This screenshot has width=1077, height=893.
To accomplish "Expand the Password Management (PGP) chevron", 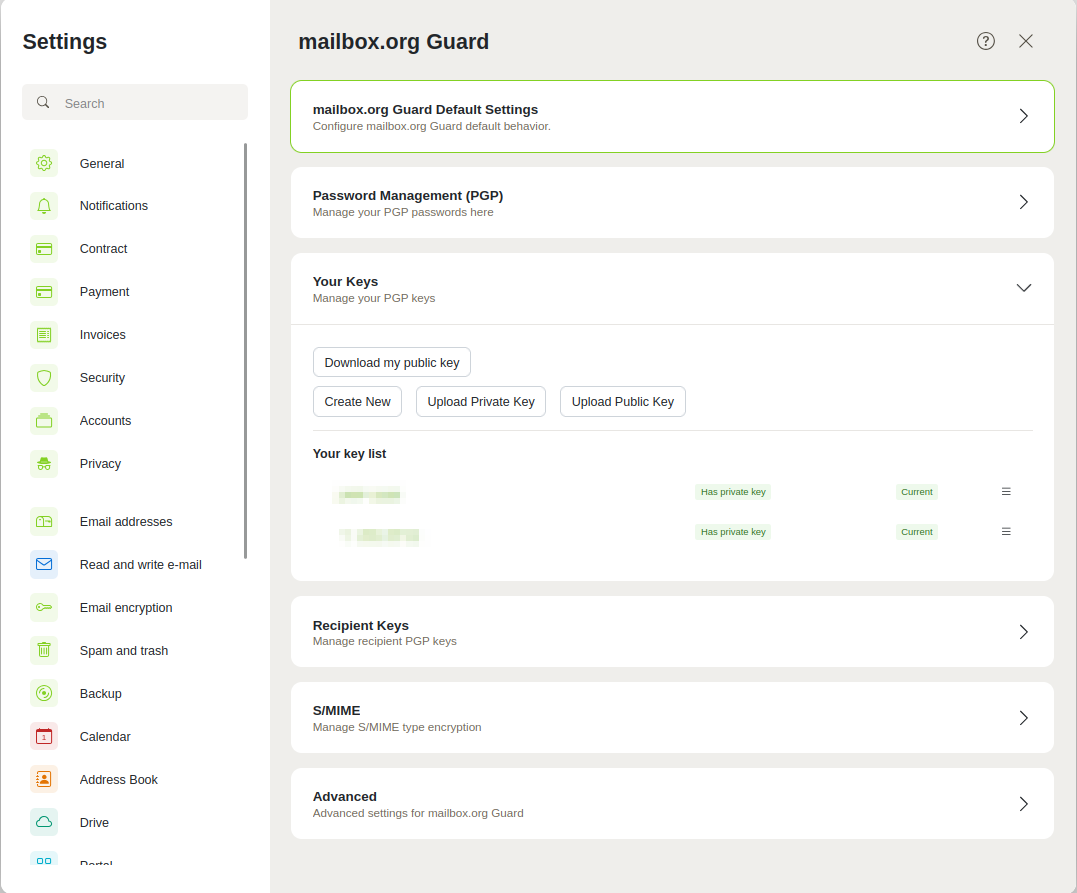I will 1023,202.
